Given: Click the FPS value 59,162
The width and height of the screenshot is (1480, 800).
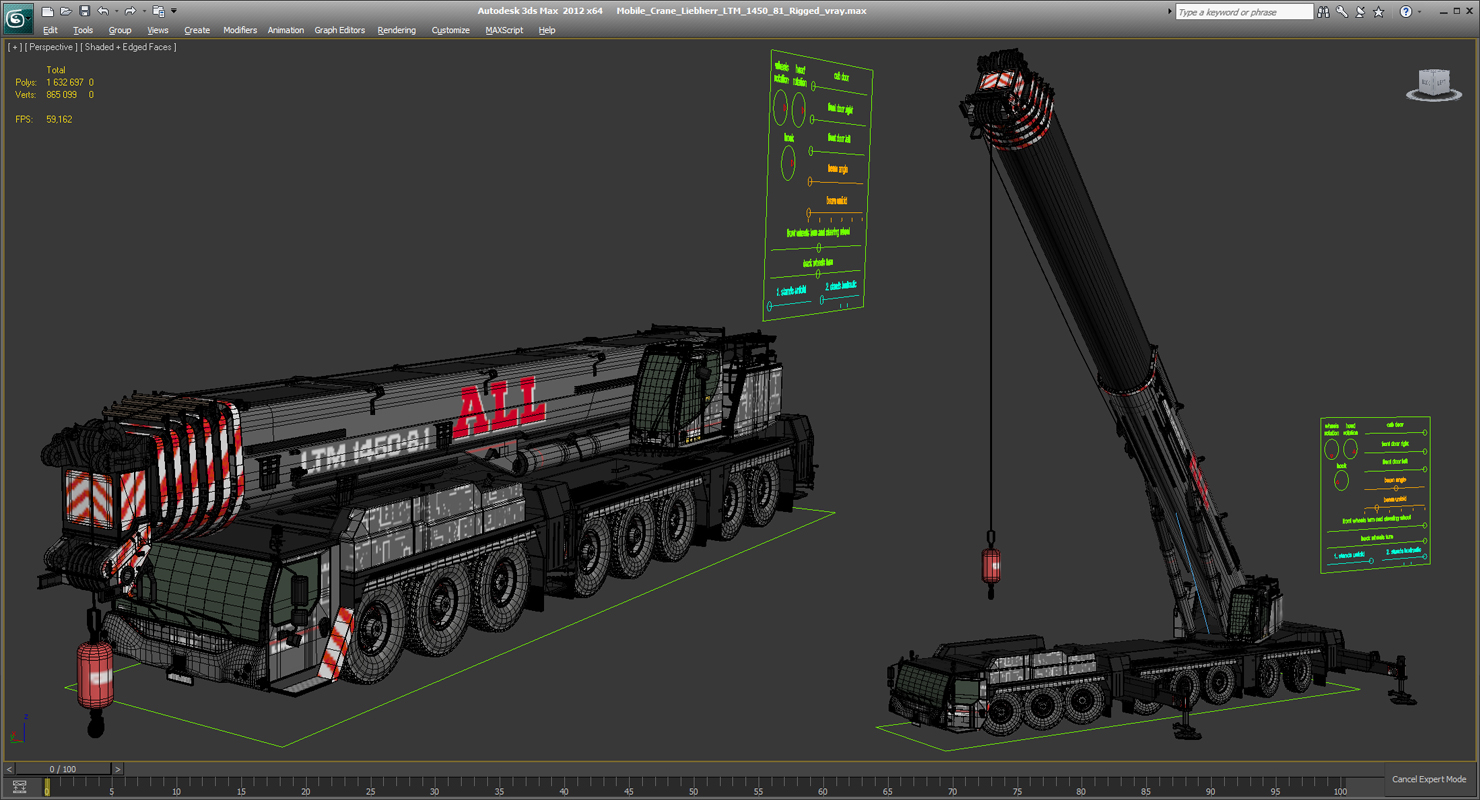Looking at the screenshot, I should (59, 119).
